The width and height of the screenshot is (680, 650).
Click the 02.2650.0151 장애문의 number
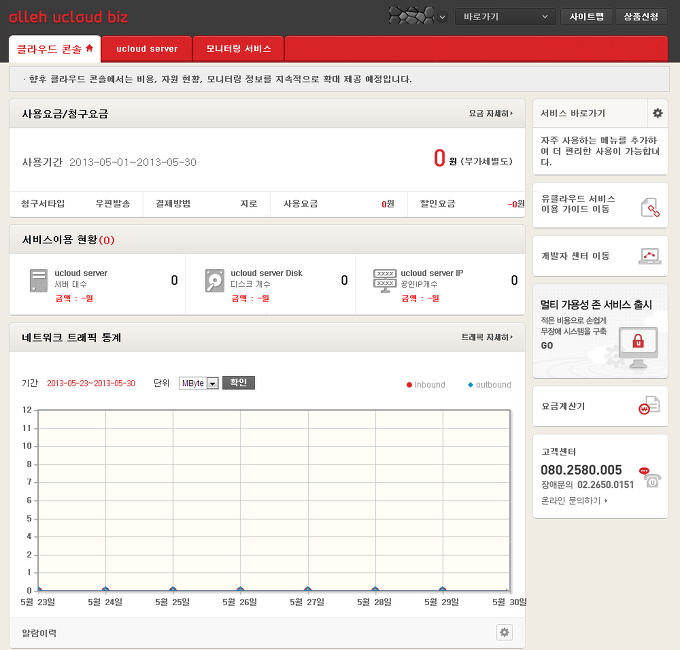point(605,485)
